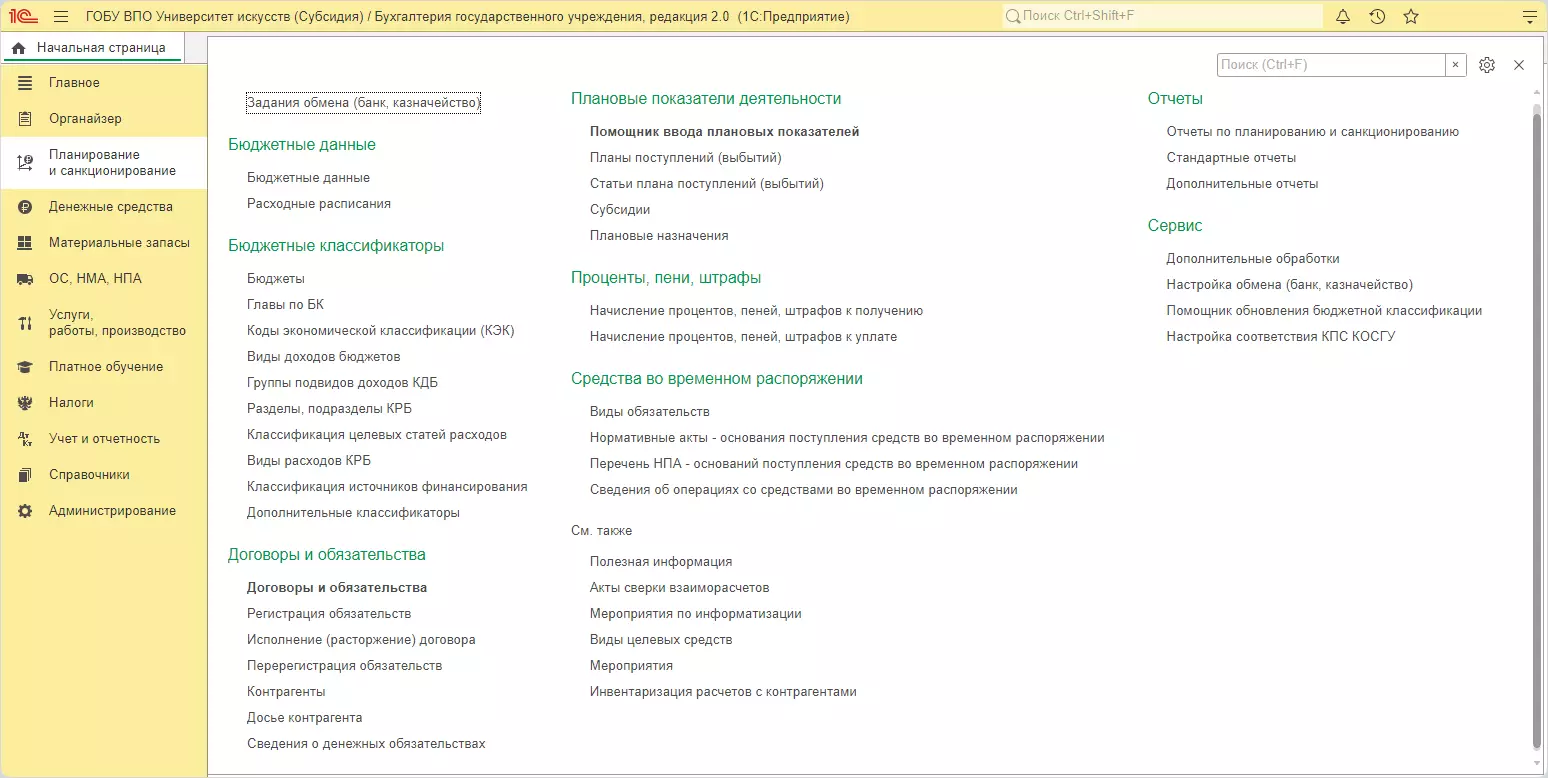Open the 1C main menu logo
The height and width of the screenshot is (778, 1548).
click(x=24, y=16)
